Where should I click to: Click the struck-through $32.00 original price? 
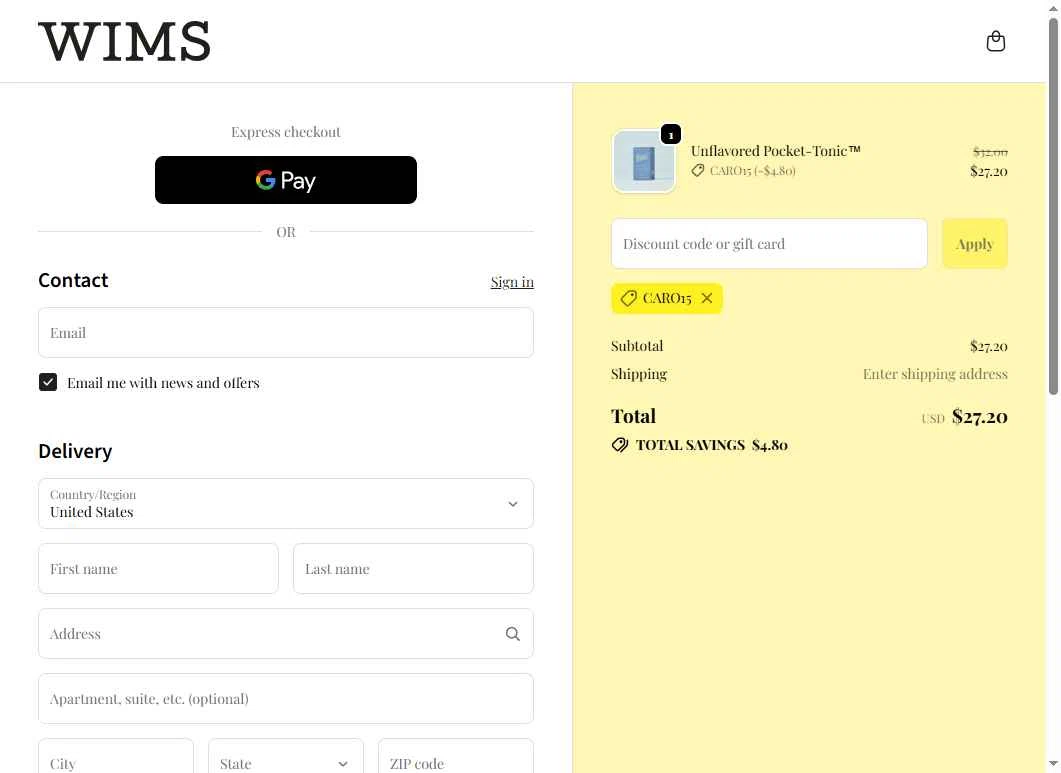[x=990, y=152]
